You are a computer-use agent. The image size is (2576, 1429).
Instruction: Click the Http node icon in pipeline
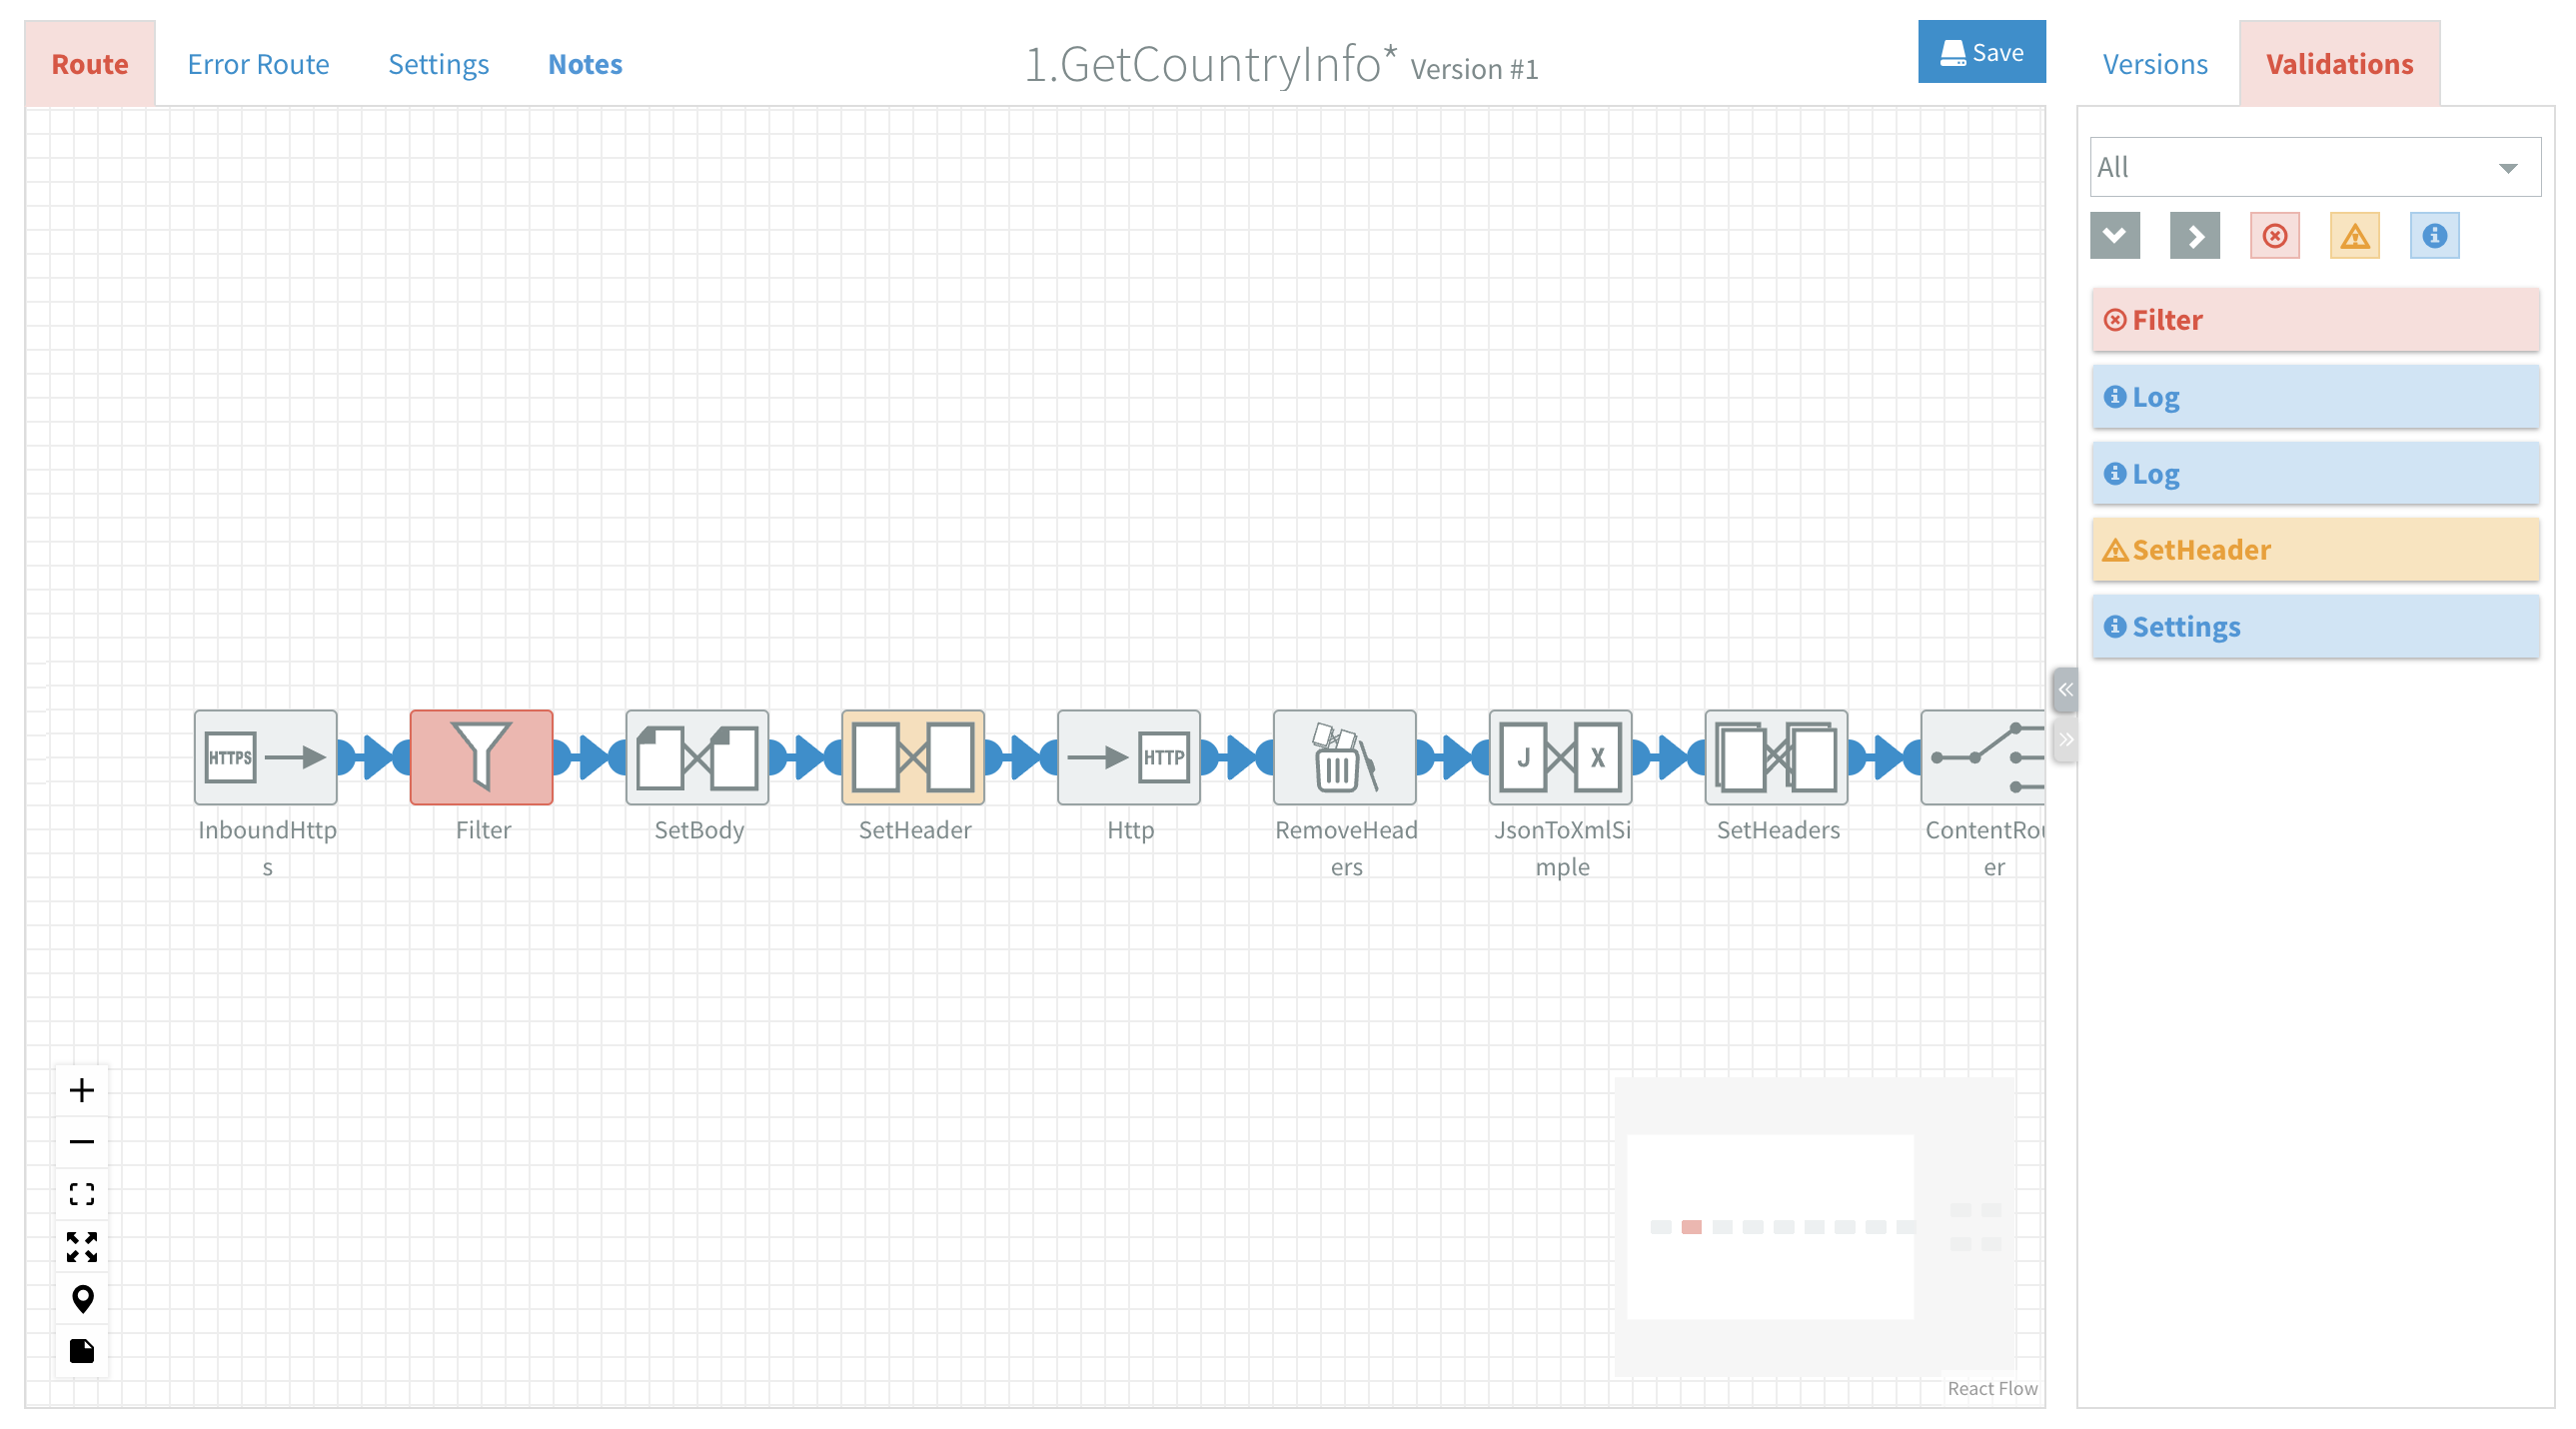(1128, 756)
